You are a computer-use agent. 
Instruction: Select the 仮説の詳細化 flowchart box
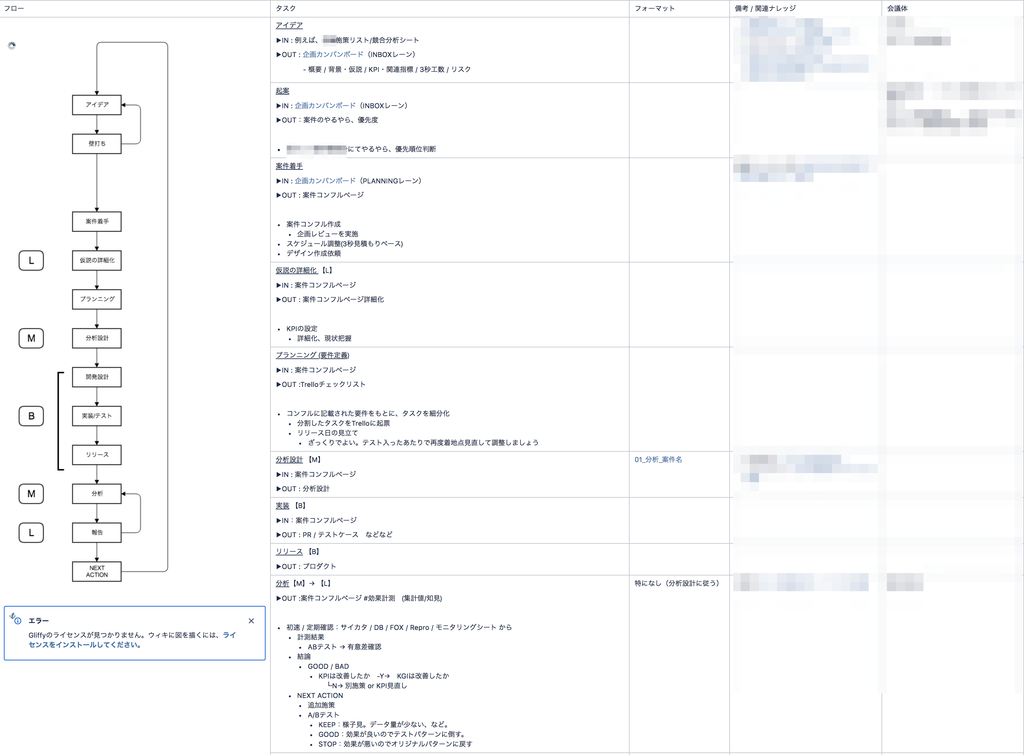click(97, 260)
